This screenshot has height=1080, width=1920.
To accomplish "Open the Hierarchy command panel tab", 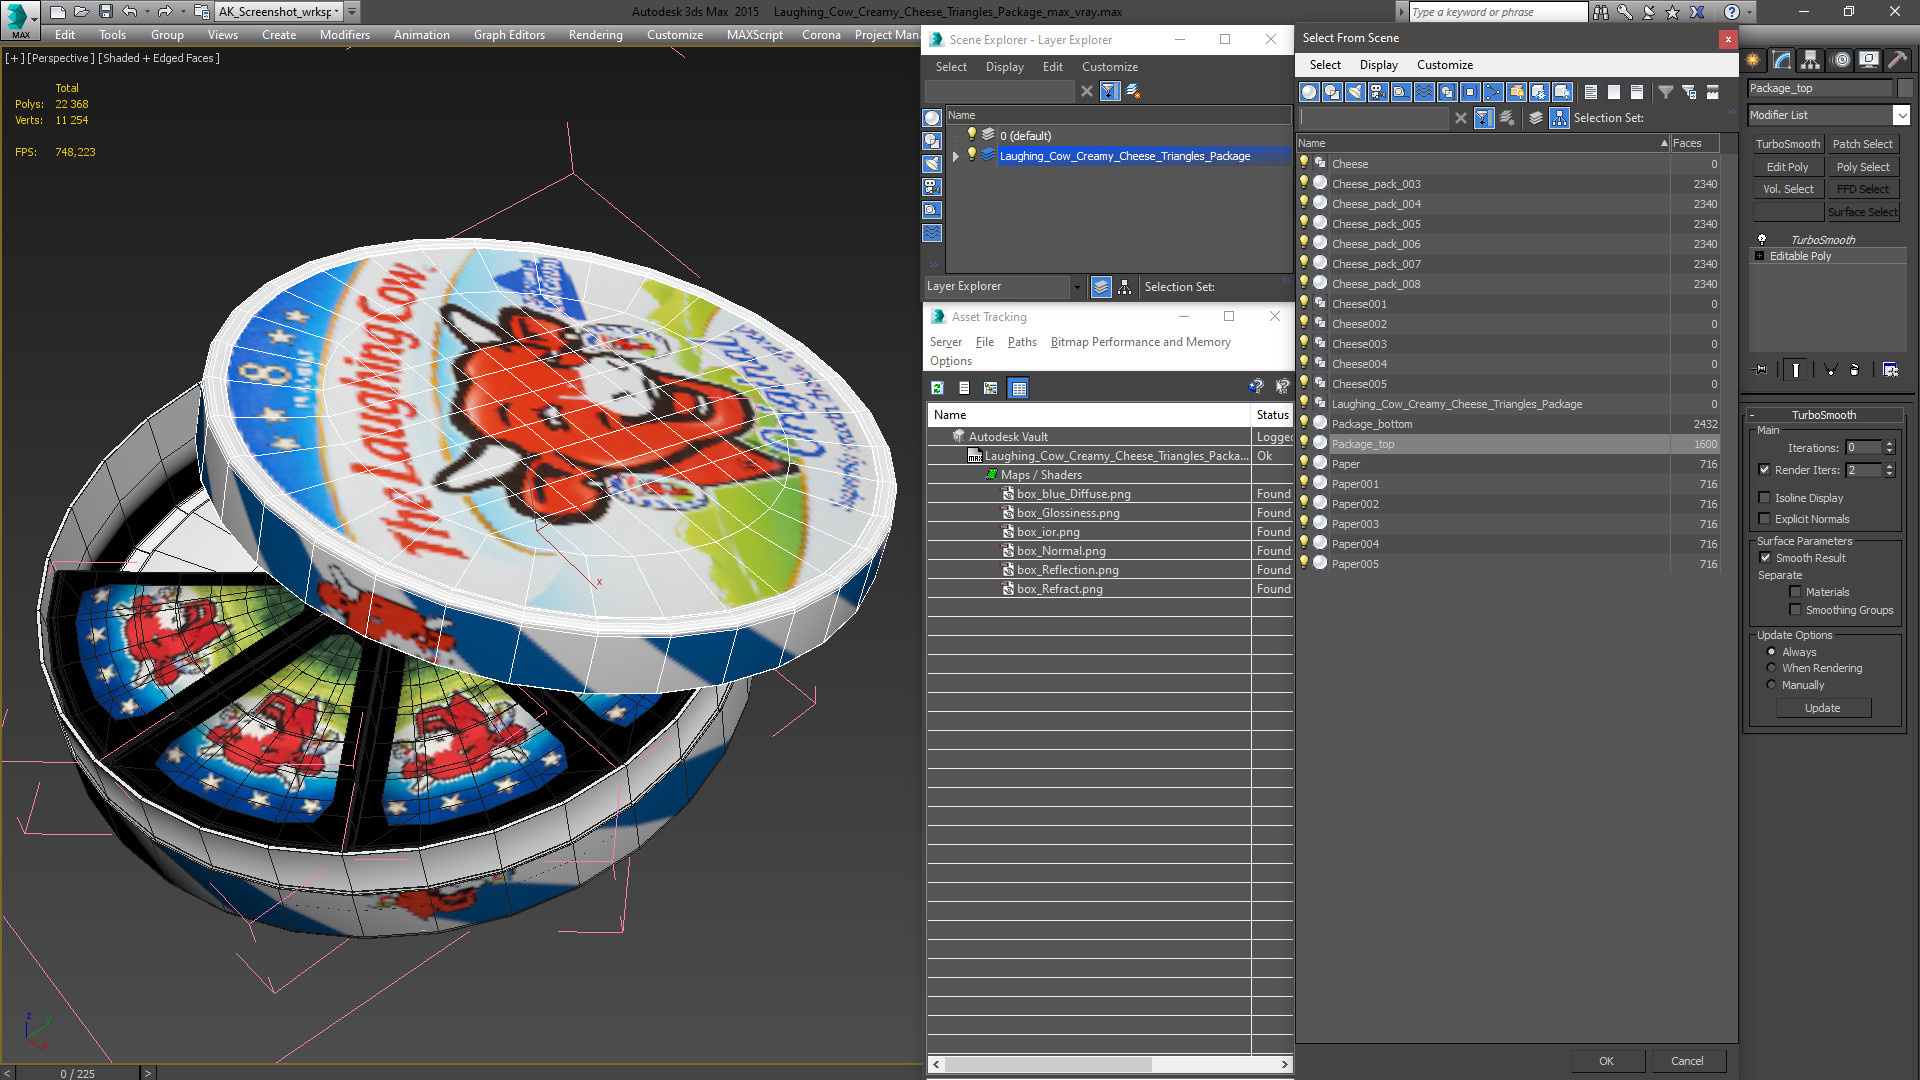I will click(1811, 60).
